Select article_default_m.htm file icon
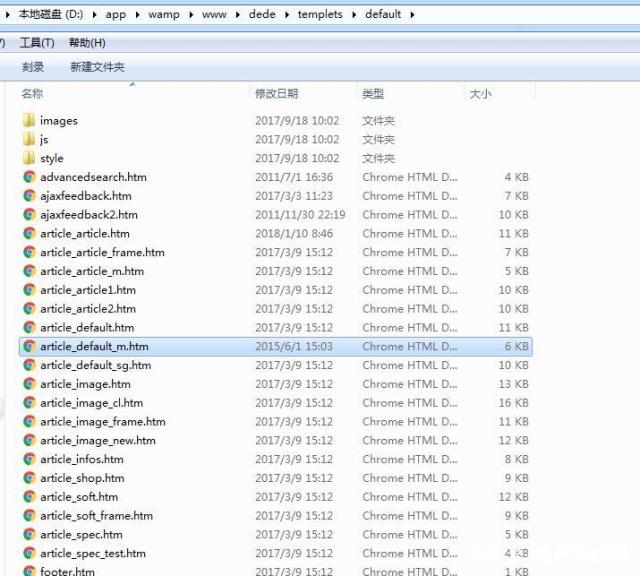Screen dimensions: 640x576 click(x=29, y=346)
